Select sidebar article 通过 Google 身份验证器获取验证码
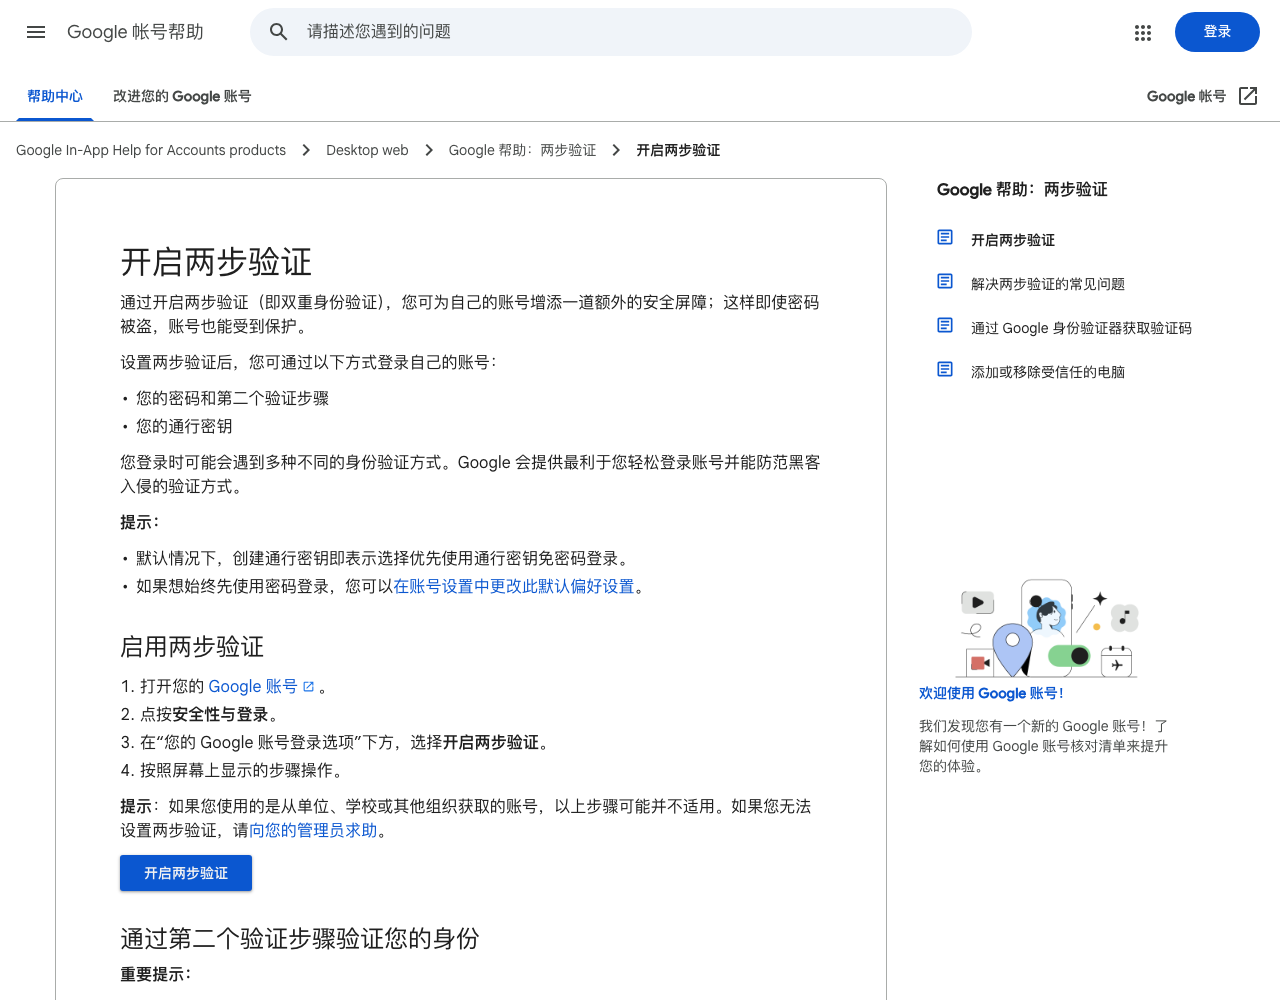 [1081, 328]
